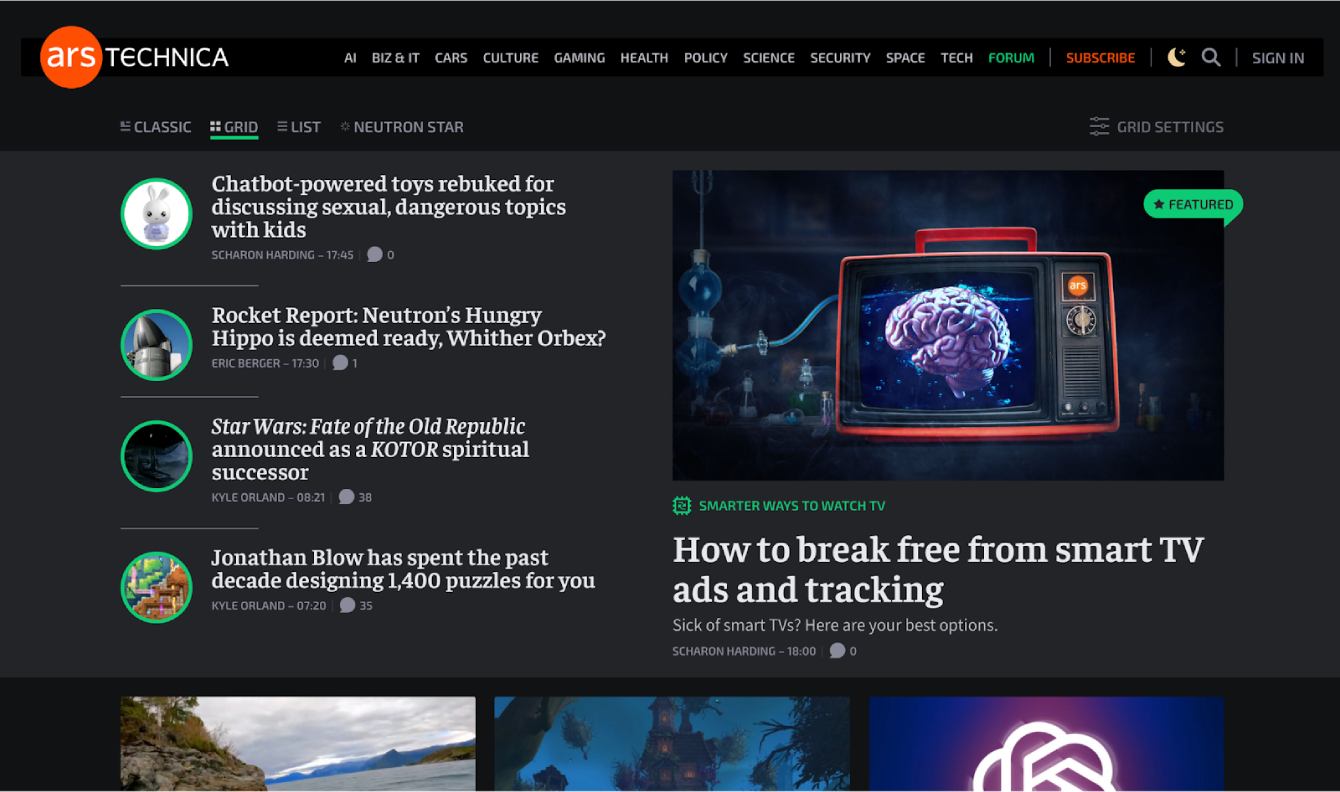Click the Smarter Ways to Watch TV chip icon
Viewport: 1340px width, 792px height.
682,506
